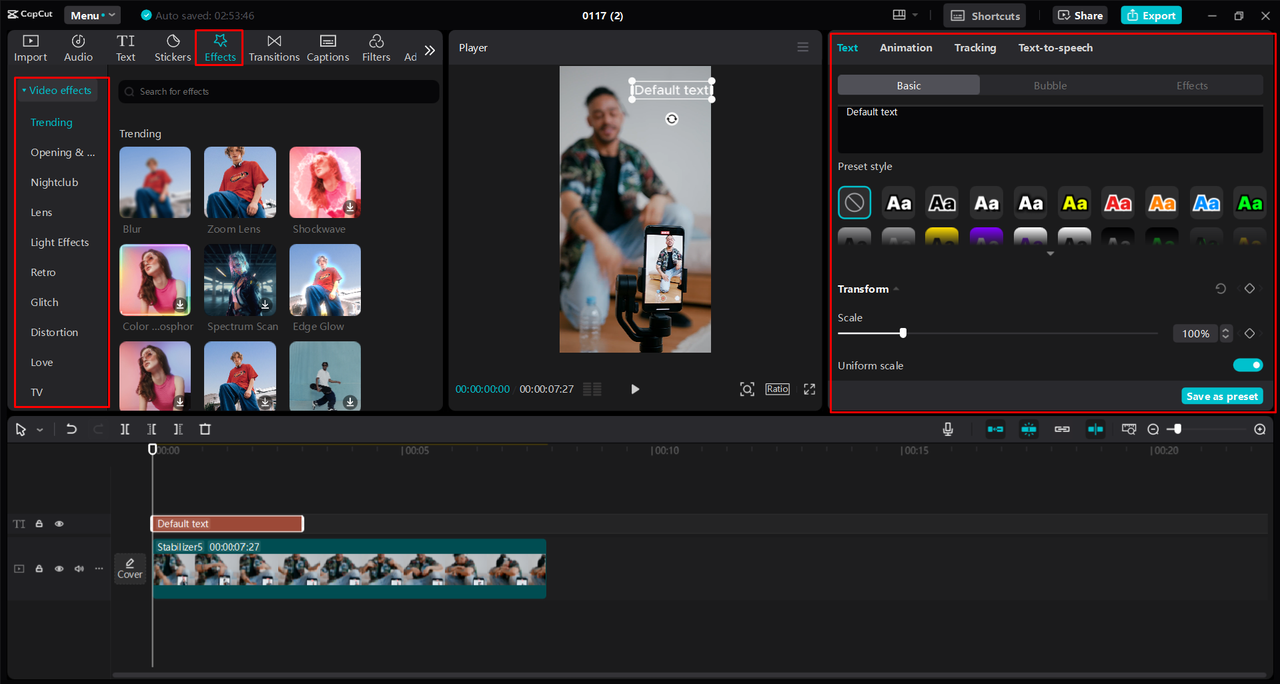Viewport: 1280px width, 684px height.
Task: Open the Audio library tab
Action: click(x=78, y=48)
